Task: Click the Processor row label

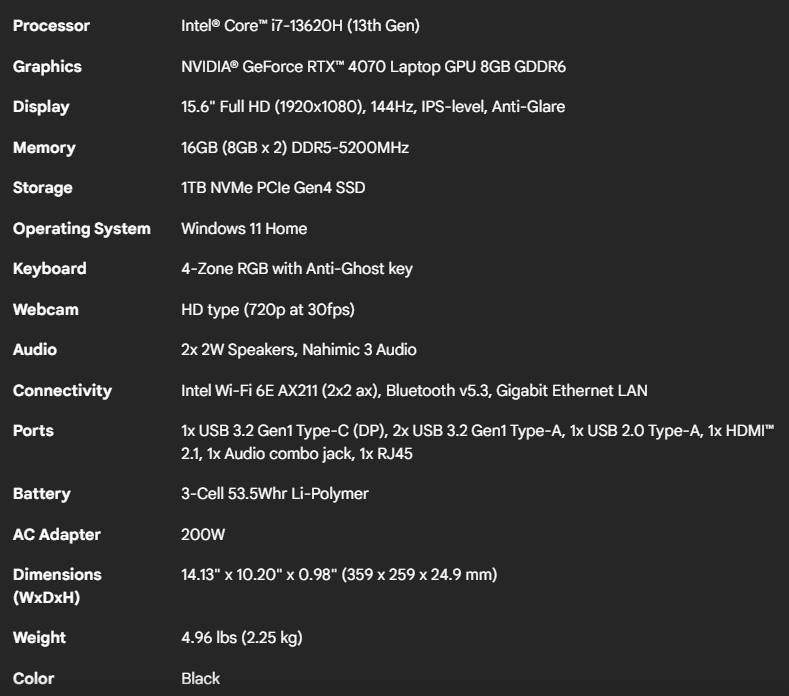Action: (x=51, y=25)
